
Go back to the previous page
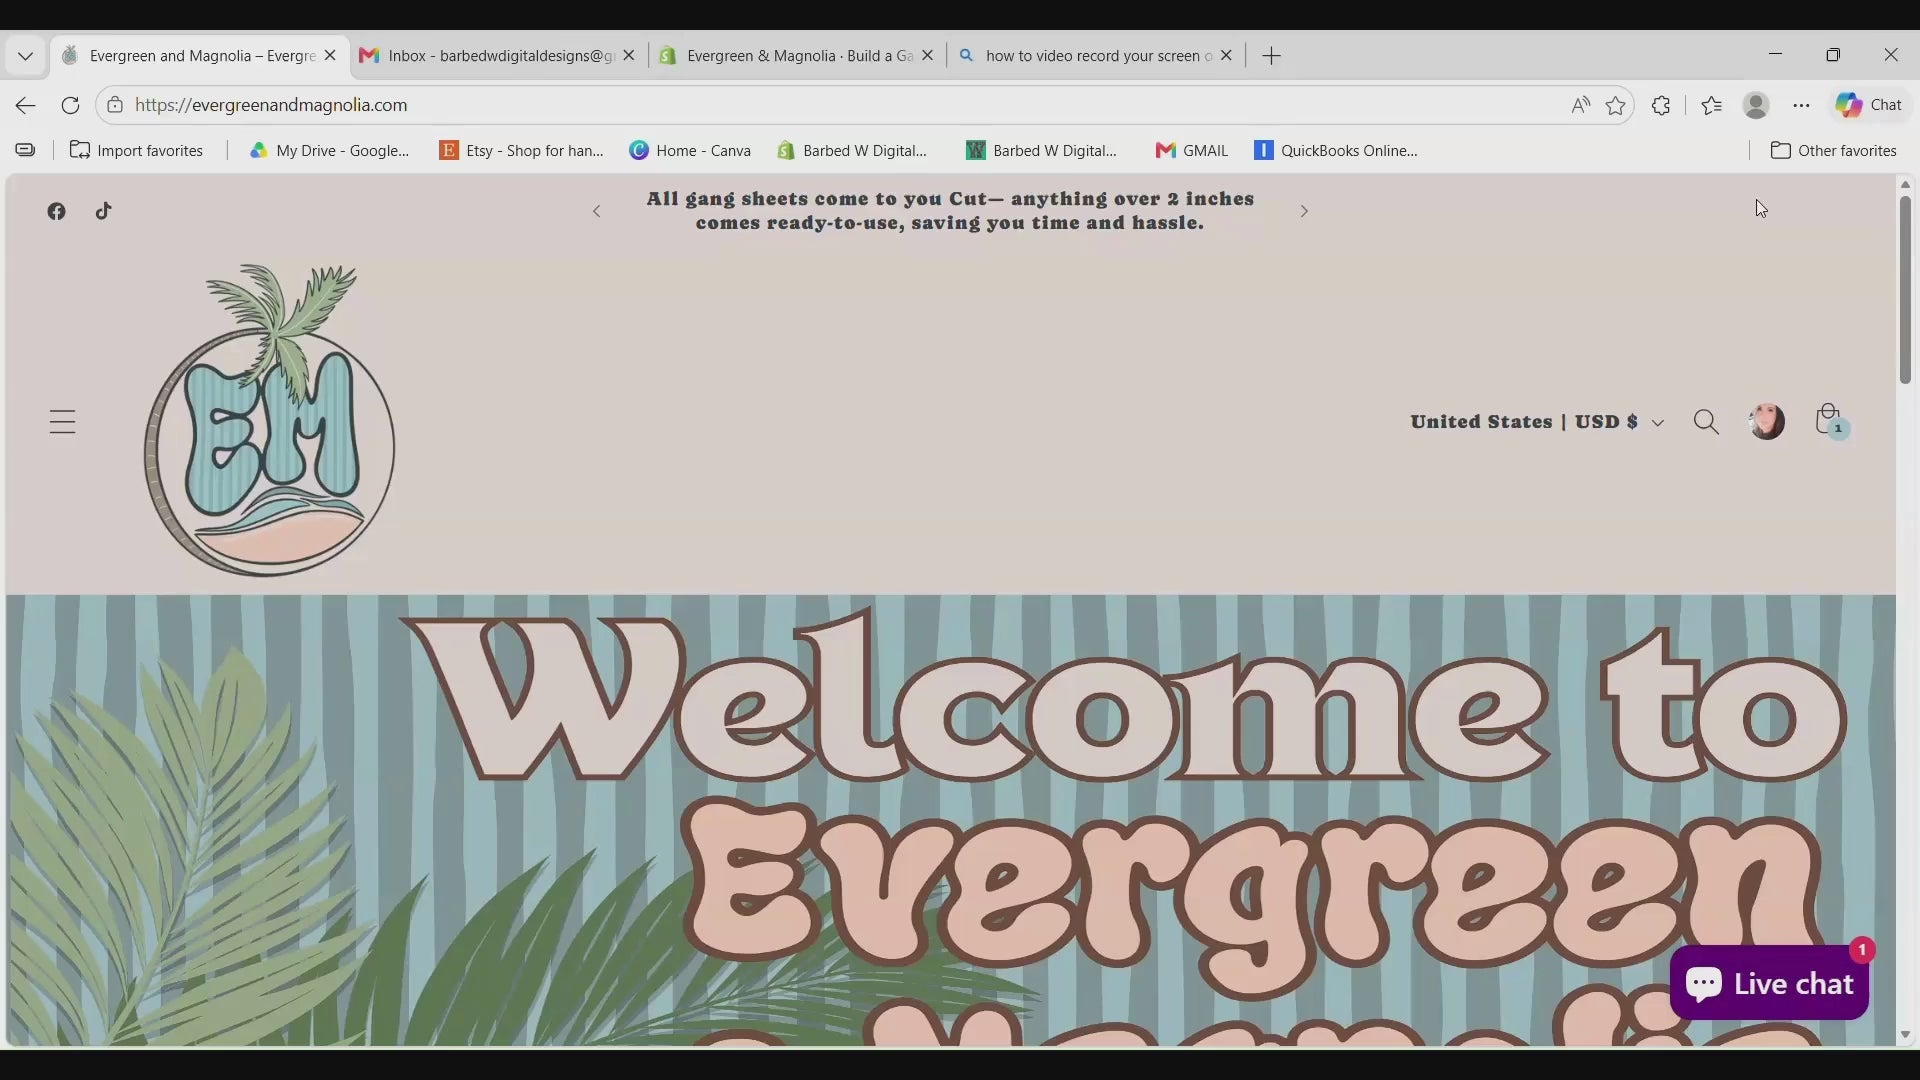coord(26,105)
